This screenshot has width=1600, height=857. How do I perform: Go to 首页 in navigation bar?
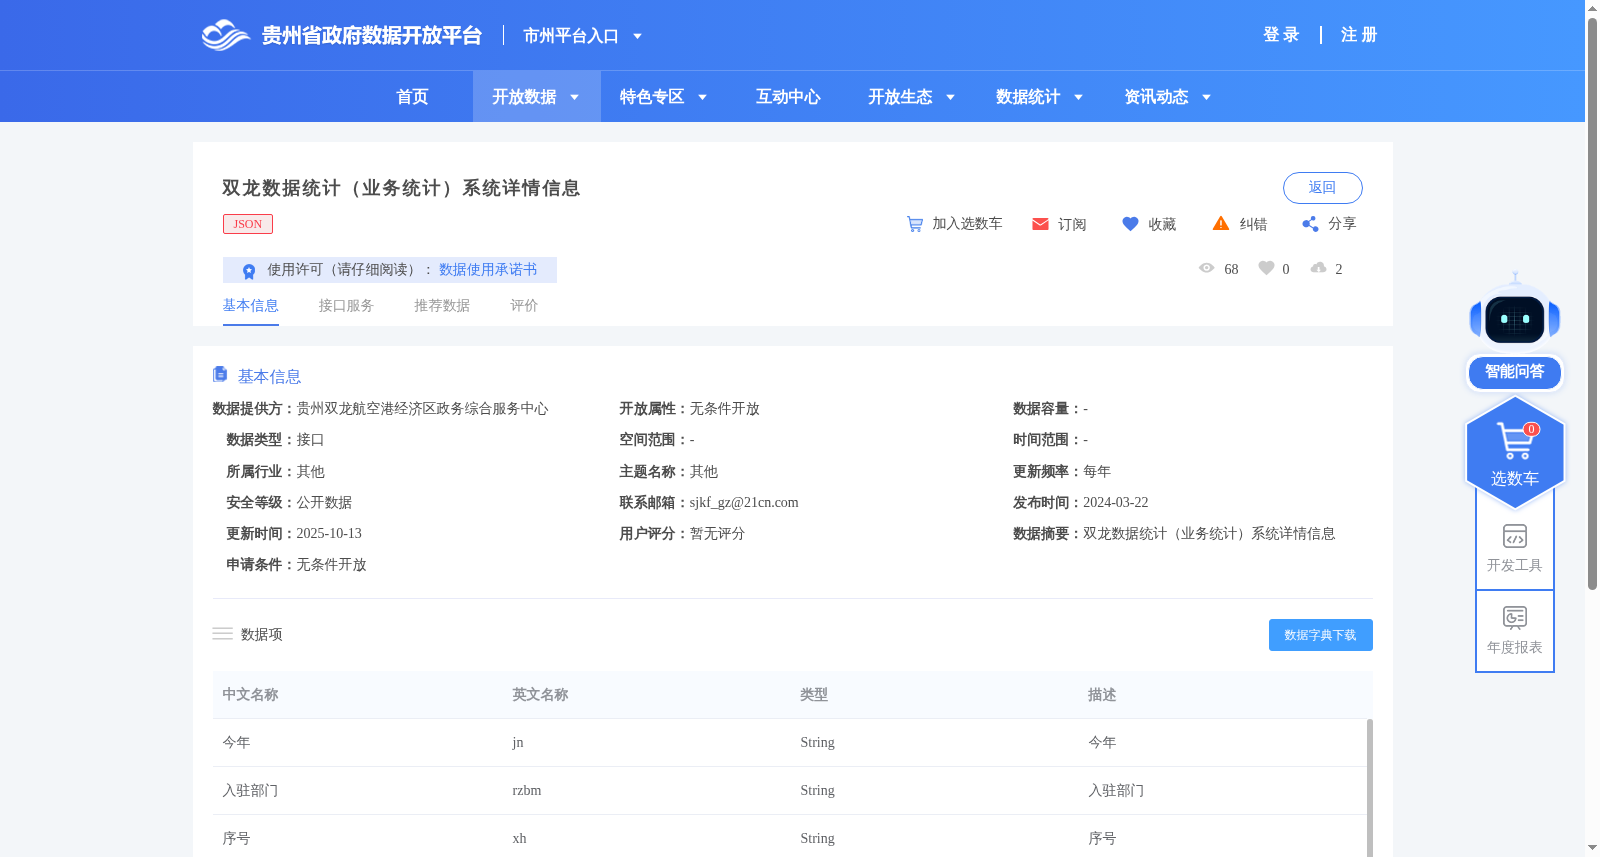(412, 97)
